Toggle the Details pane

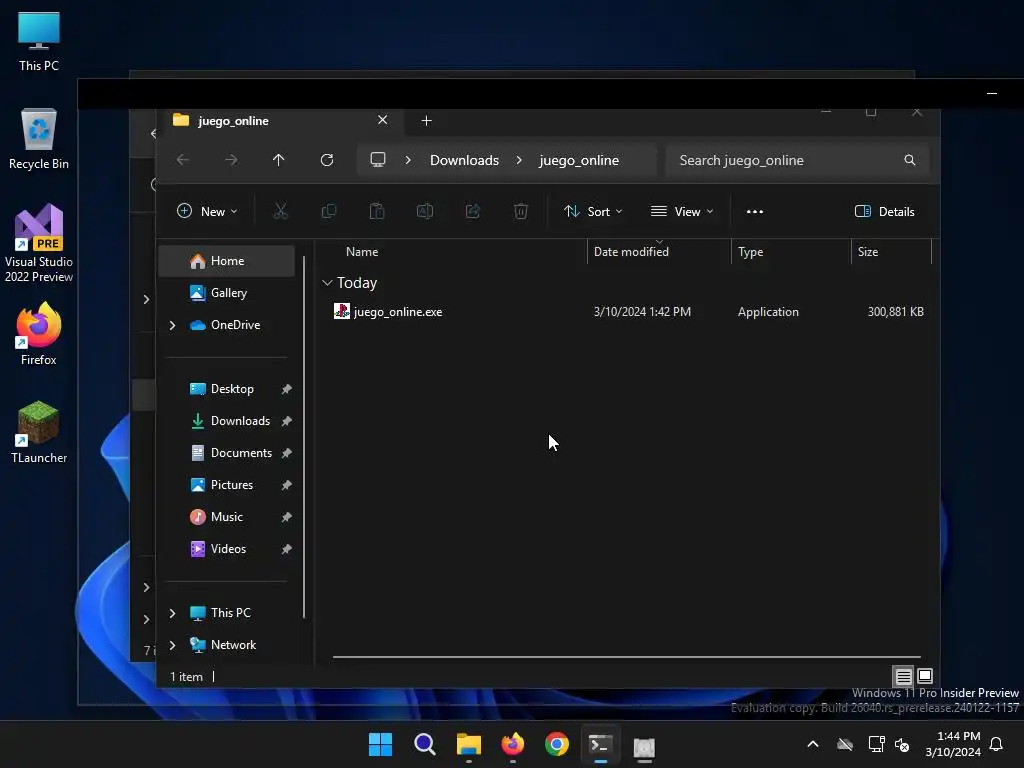[x=884, y=212]
